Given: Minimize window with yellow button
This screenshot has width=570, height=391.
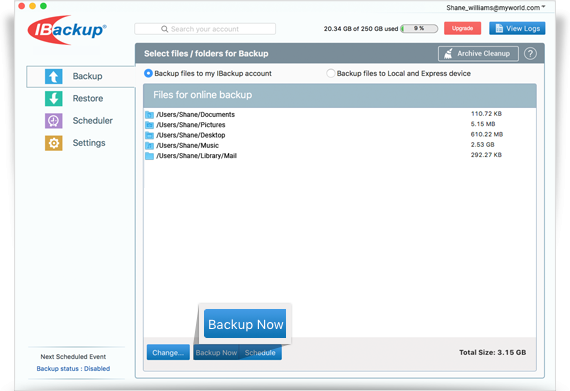Looking at the screenshot, I should click(x=32, y=6).
